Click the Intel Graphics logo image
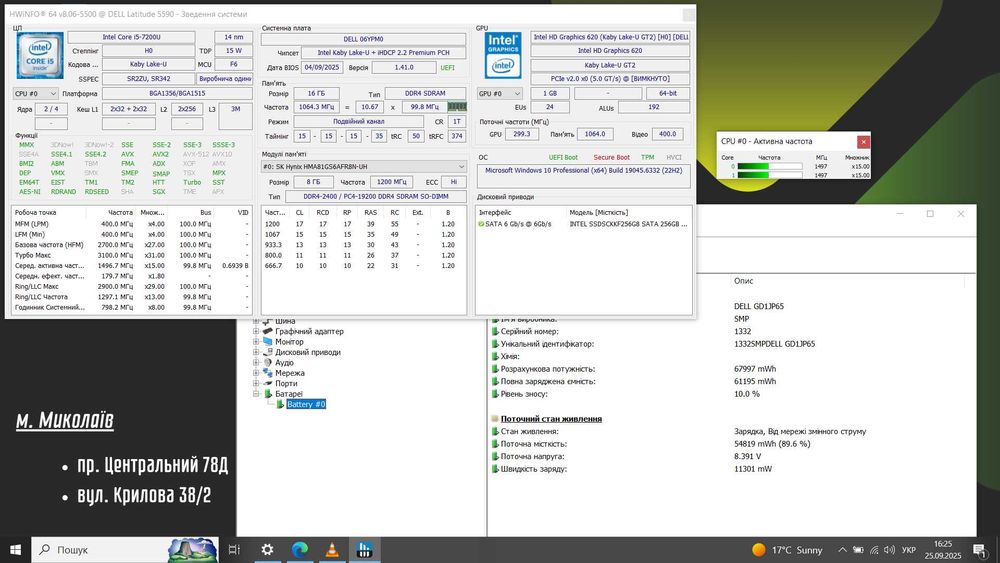 click(x=503, y=55)
